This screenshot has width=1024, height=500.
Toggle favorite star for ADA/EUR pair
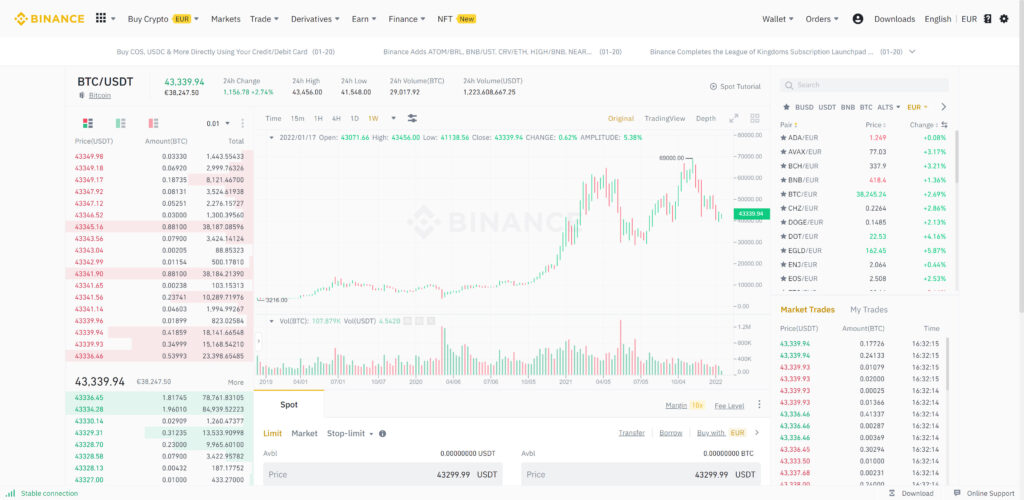[784, 138]
